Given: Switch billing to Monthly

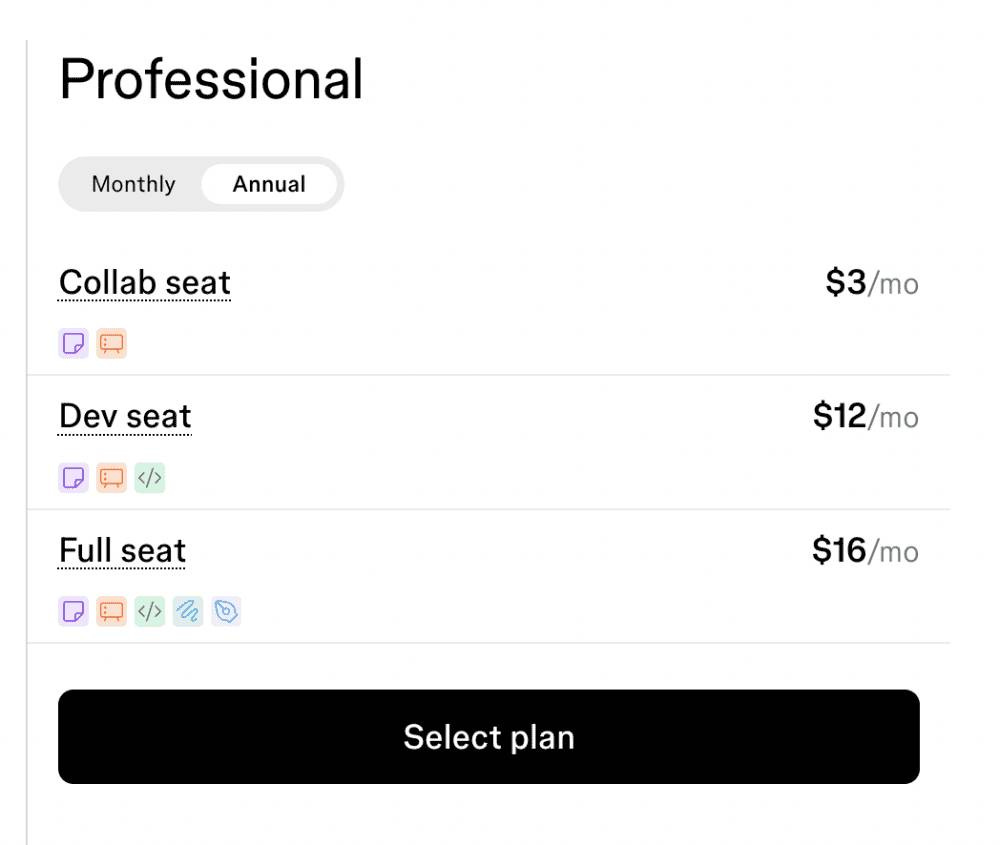Looking at the screenshot, I should click(x=133, y=184).
